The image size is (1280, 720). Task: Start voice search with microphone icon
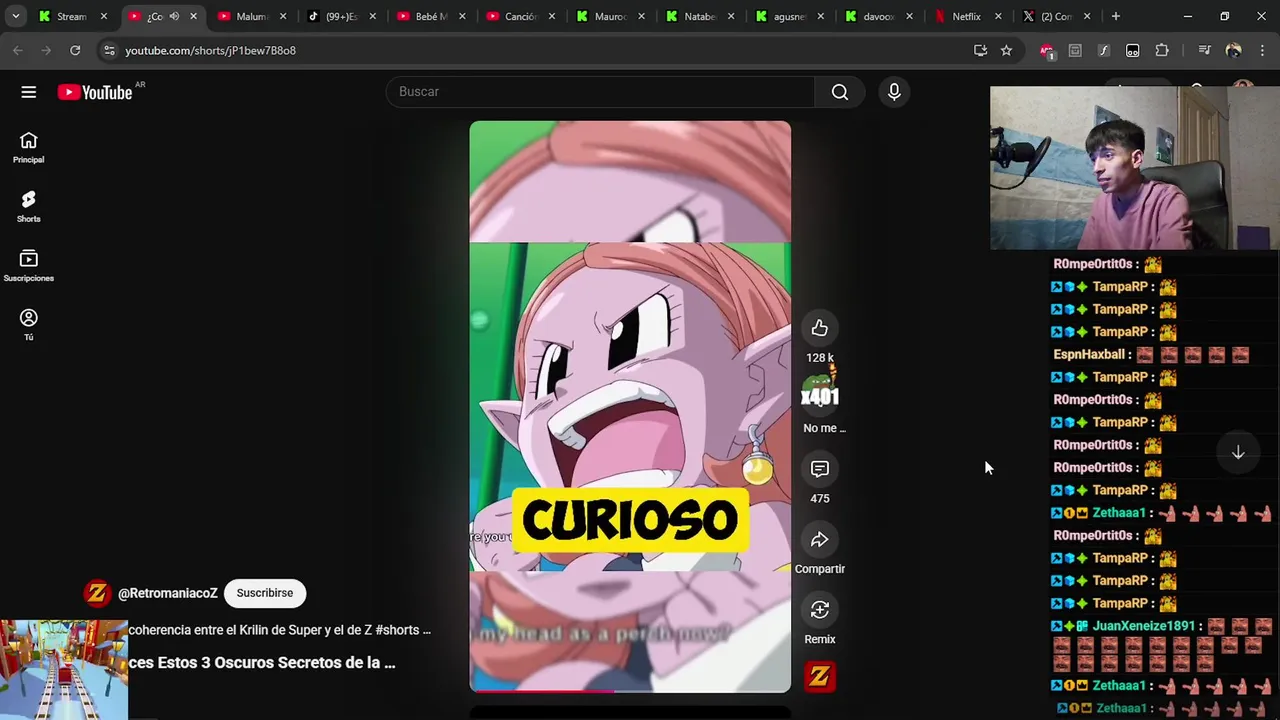coord(894,92)
